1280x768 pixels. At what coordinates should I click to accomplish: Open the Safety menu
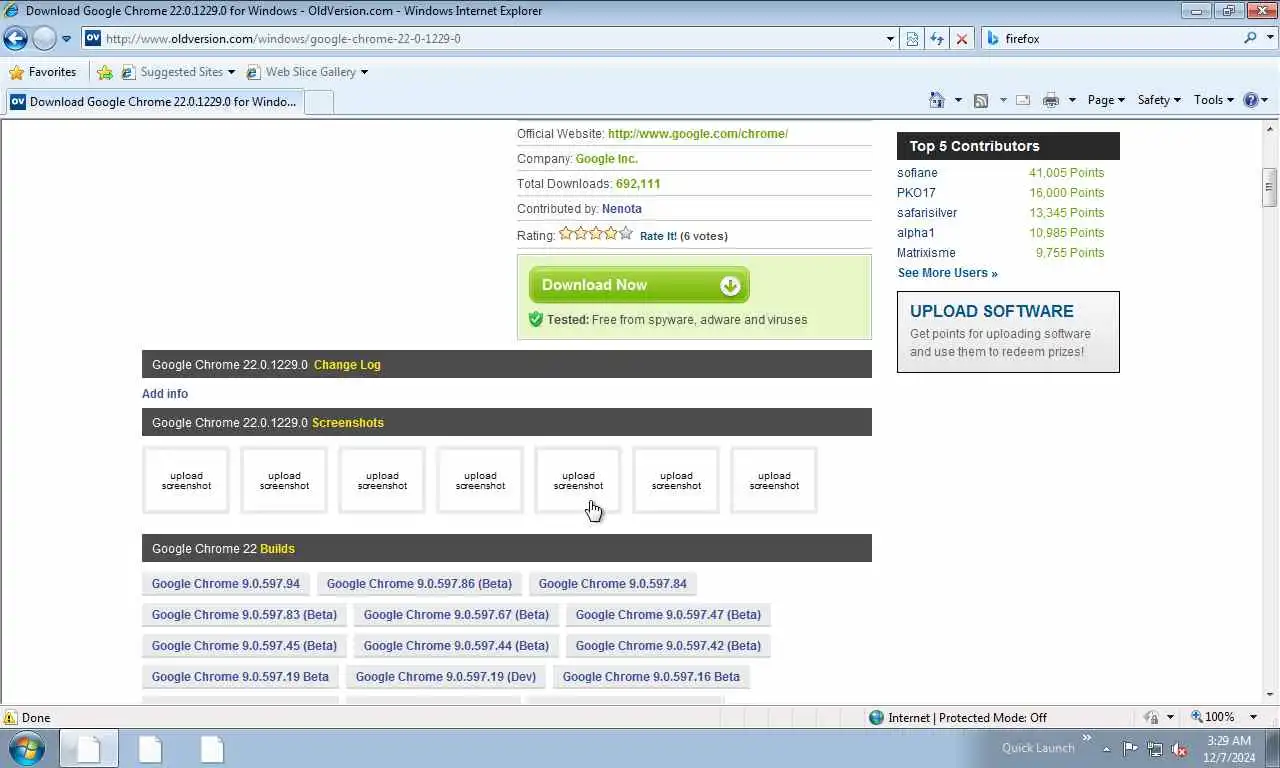[x=1159, y=100]
